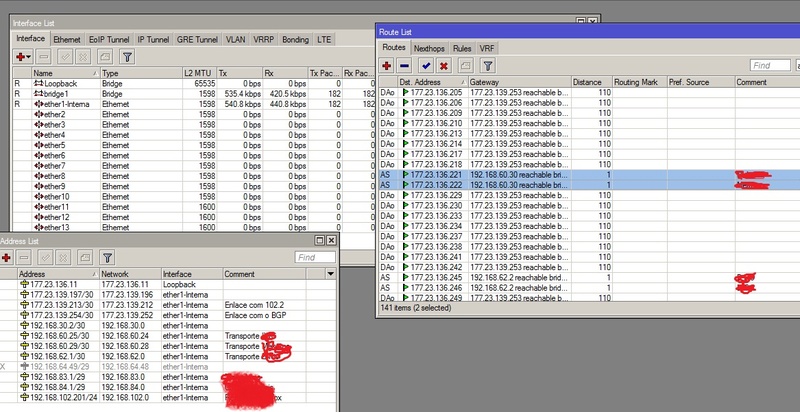Select ether13 interface row

tap(194, 227)
